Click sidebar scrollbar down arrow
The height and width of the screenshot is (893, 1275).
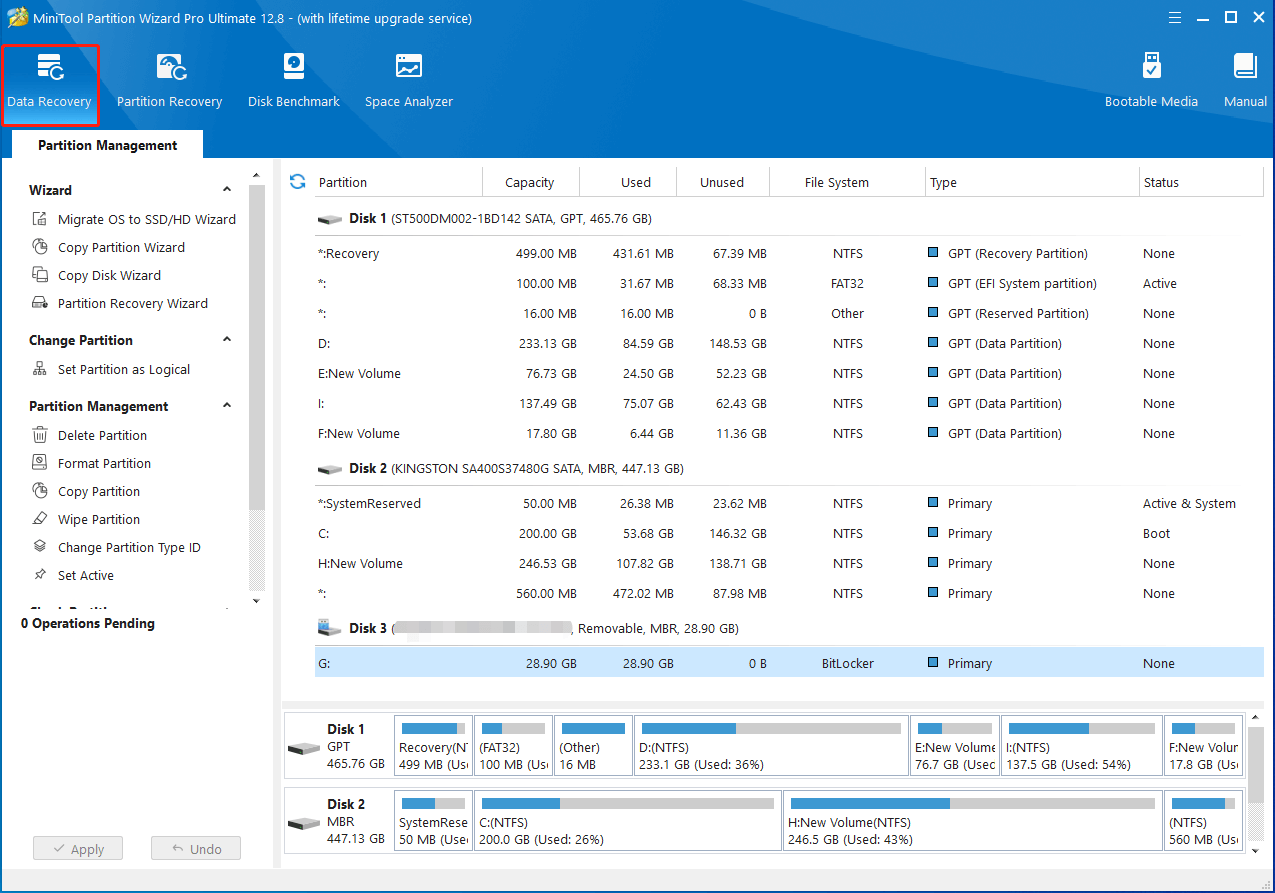(256, 601)
